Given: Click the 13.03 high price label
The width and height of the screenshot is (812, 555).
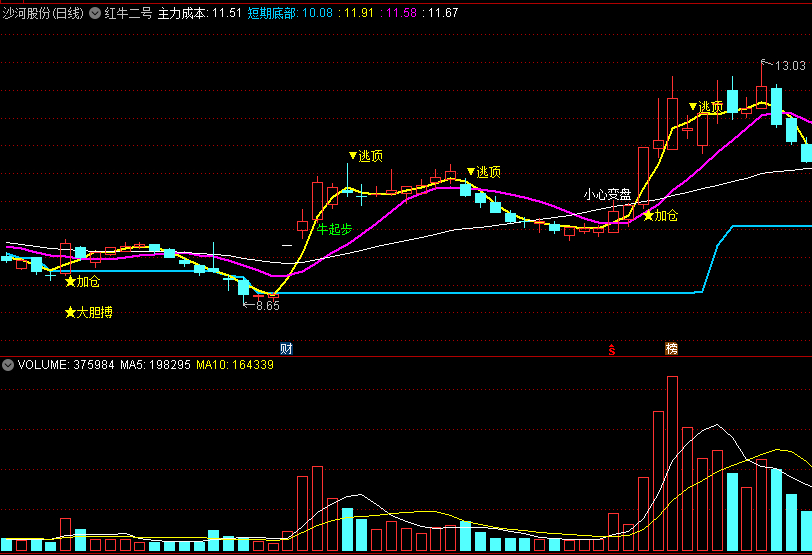Looking at the screenshot, I should 790,66.
